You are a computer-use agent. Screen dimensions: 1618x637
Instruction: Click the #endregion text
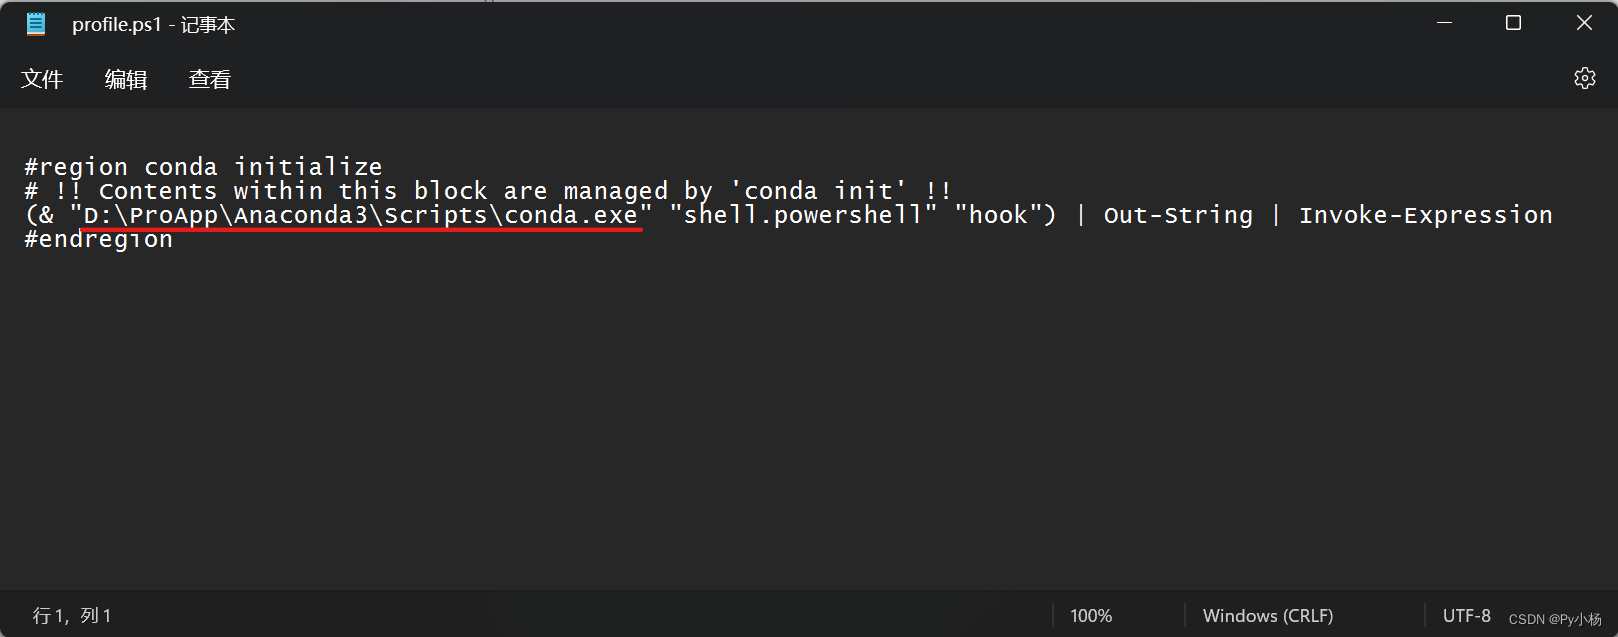[97, 238]
